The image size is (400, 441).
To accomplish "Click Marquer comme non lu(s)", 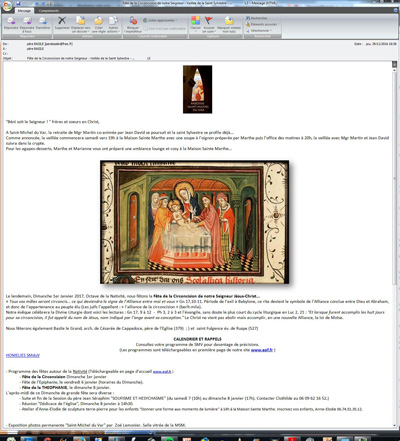I will coord(229,24).
